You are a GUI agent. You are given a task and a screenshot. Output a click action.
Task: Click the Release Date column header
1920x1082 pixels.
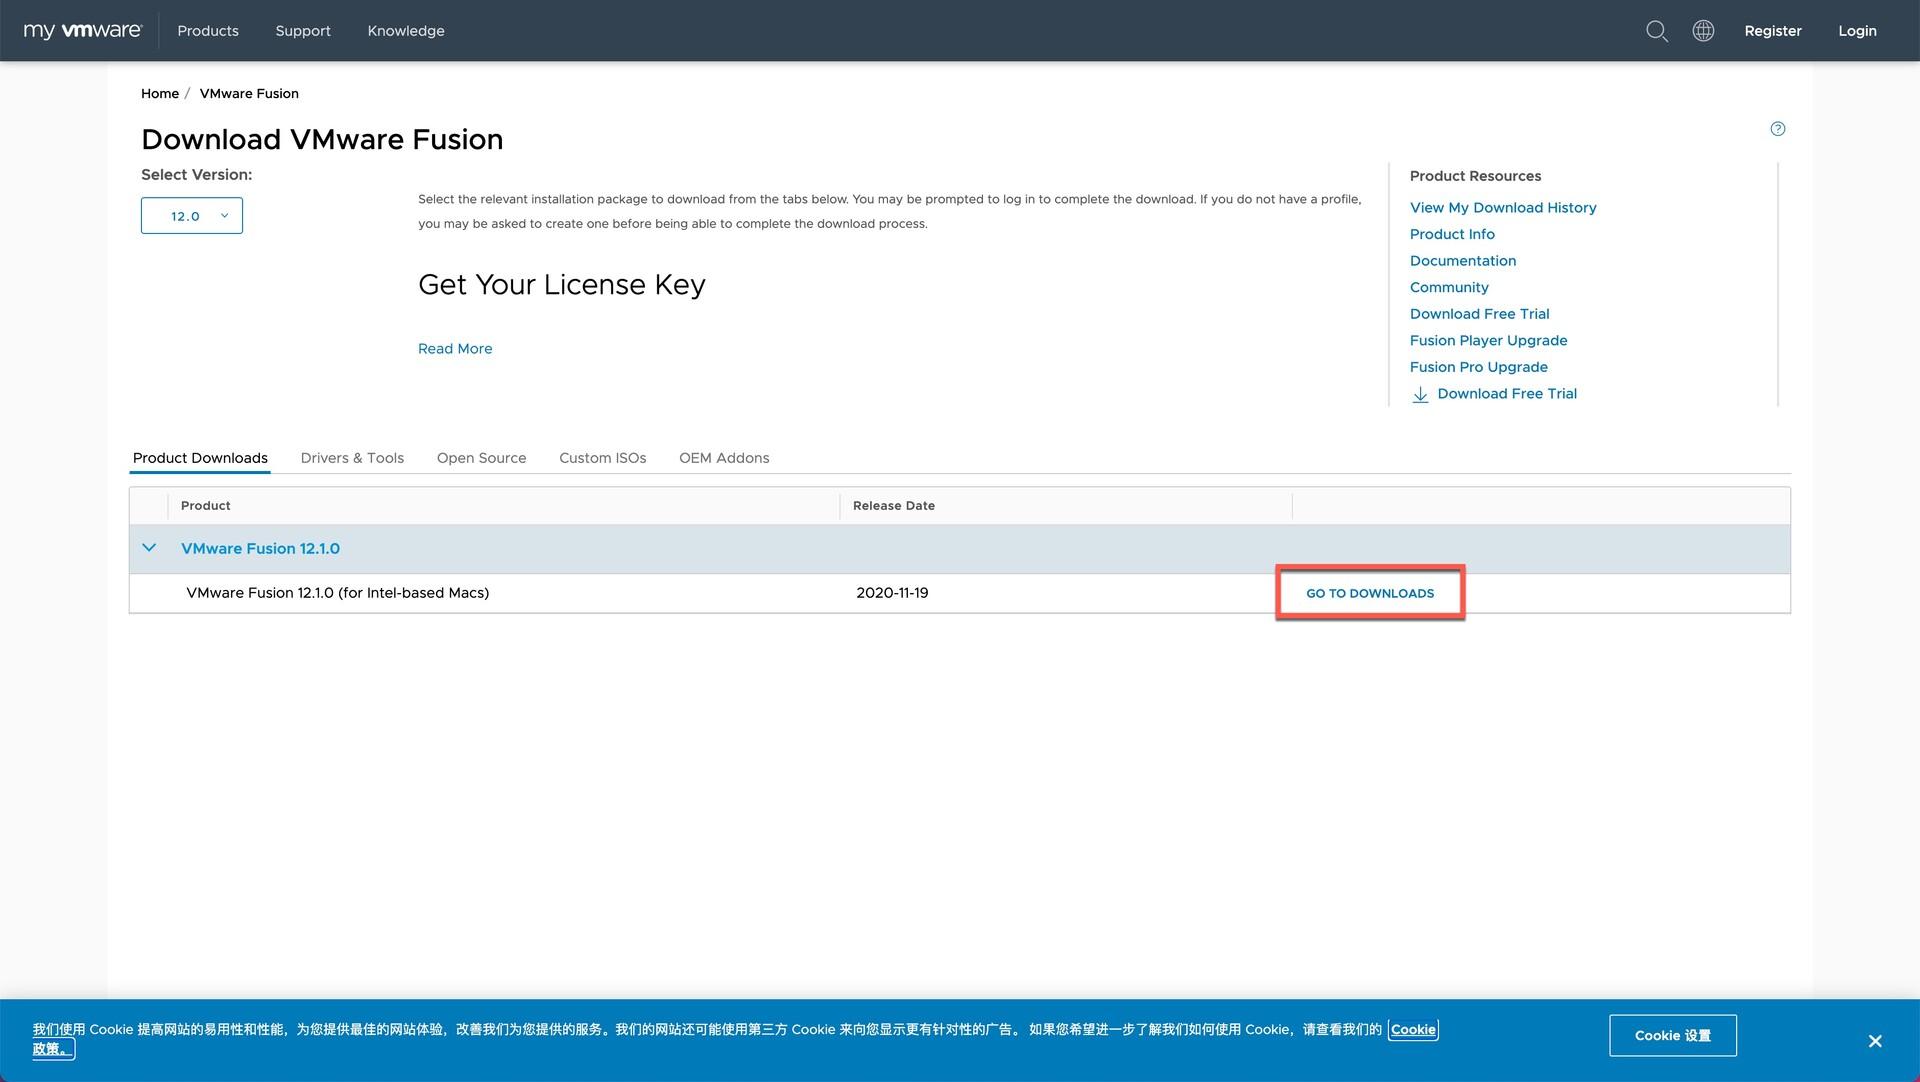(894, 506)
